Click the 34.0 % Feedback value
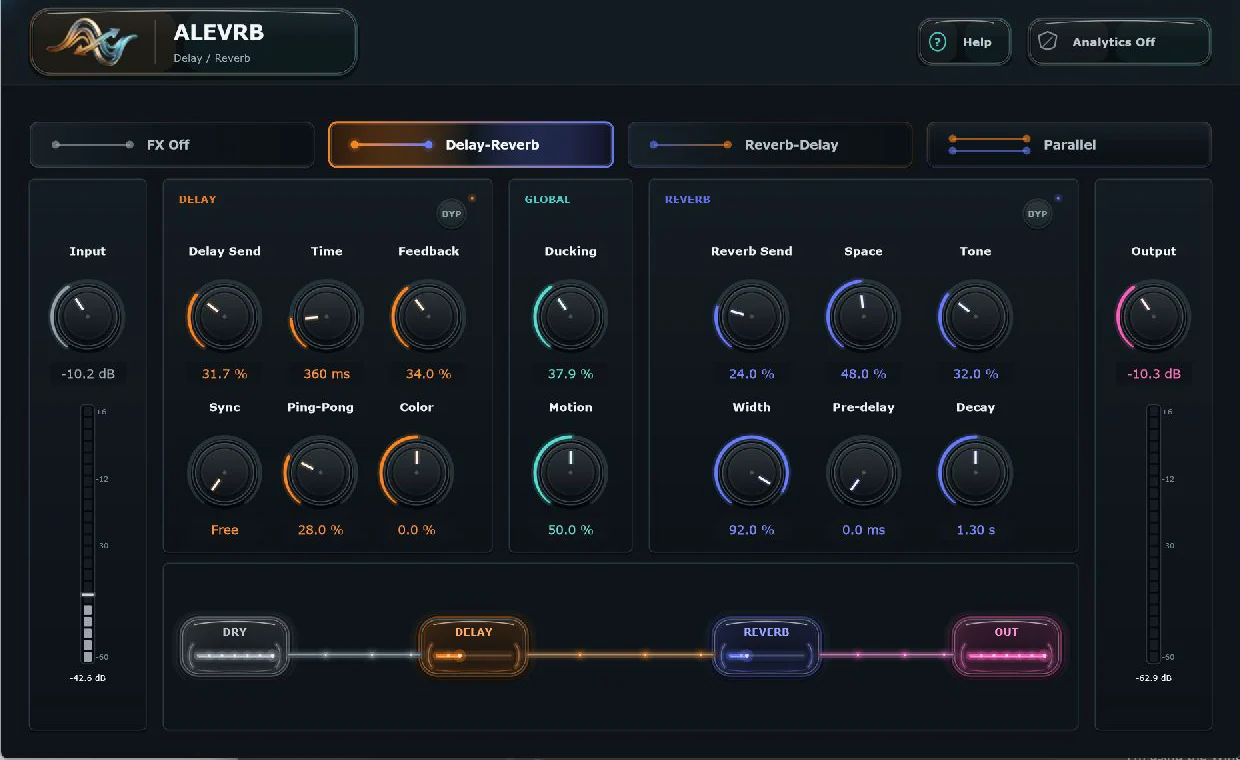 [428, 374]
